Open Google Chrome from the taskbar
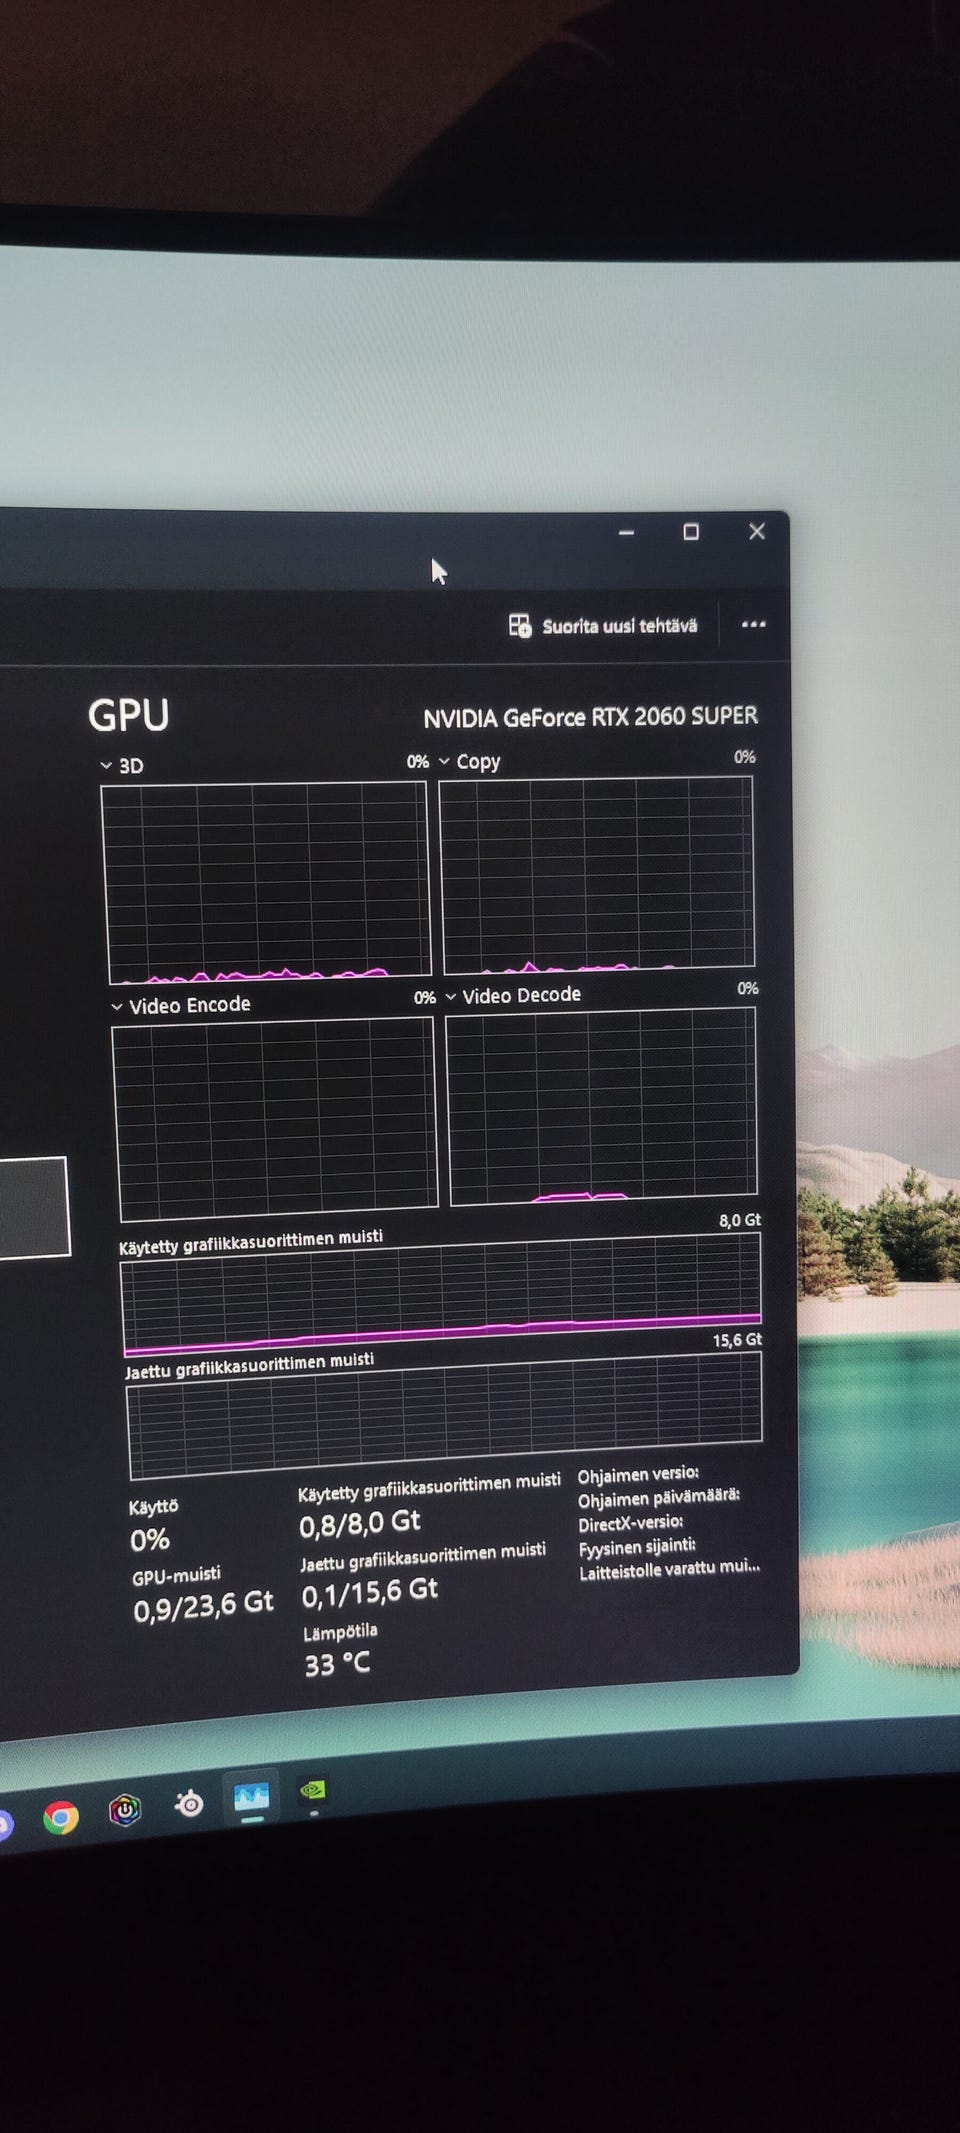 click(61, 1816)
